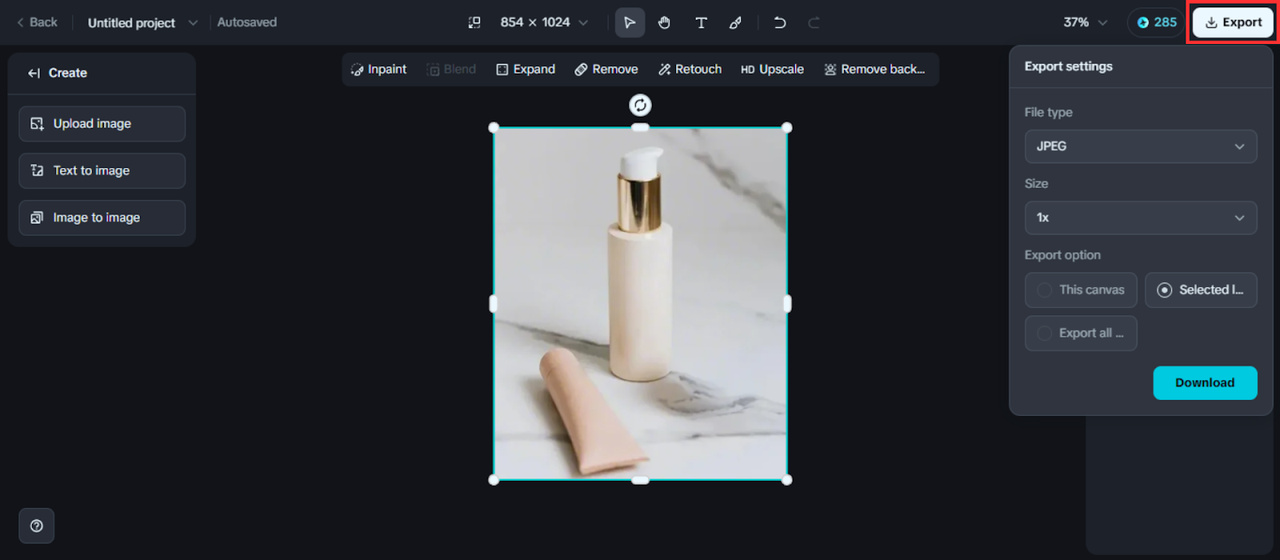
Task: Click the Autosaved status text
Action: 247,22
